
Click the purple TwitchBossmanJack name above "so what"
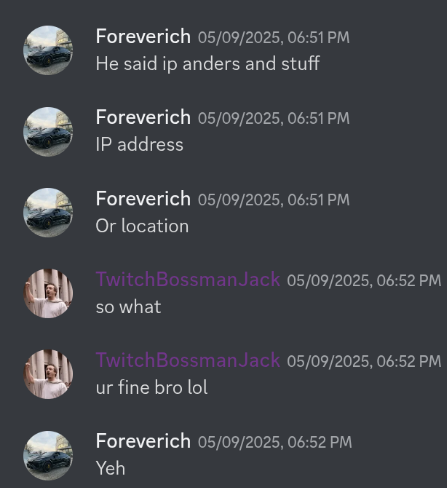pyautogui.click(x=188, y=279)
